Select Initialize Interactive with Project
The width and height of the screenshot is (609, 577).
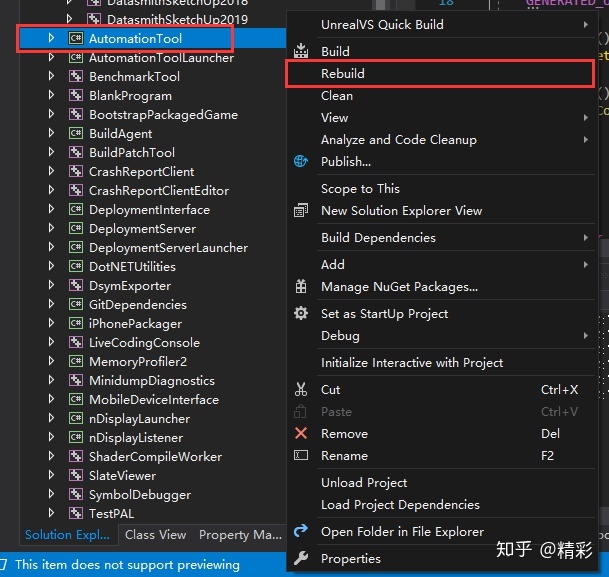pos(442,363)
